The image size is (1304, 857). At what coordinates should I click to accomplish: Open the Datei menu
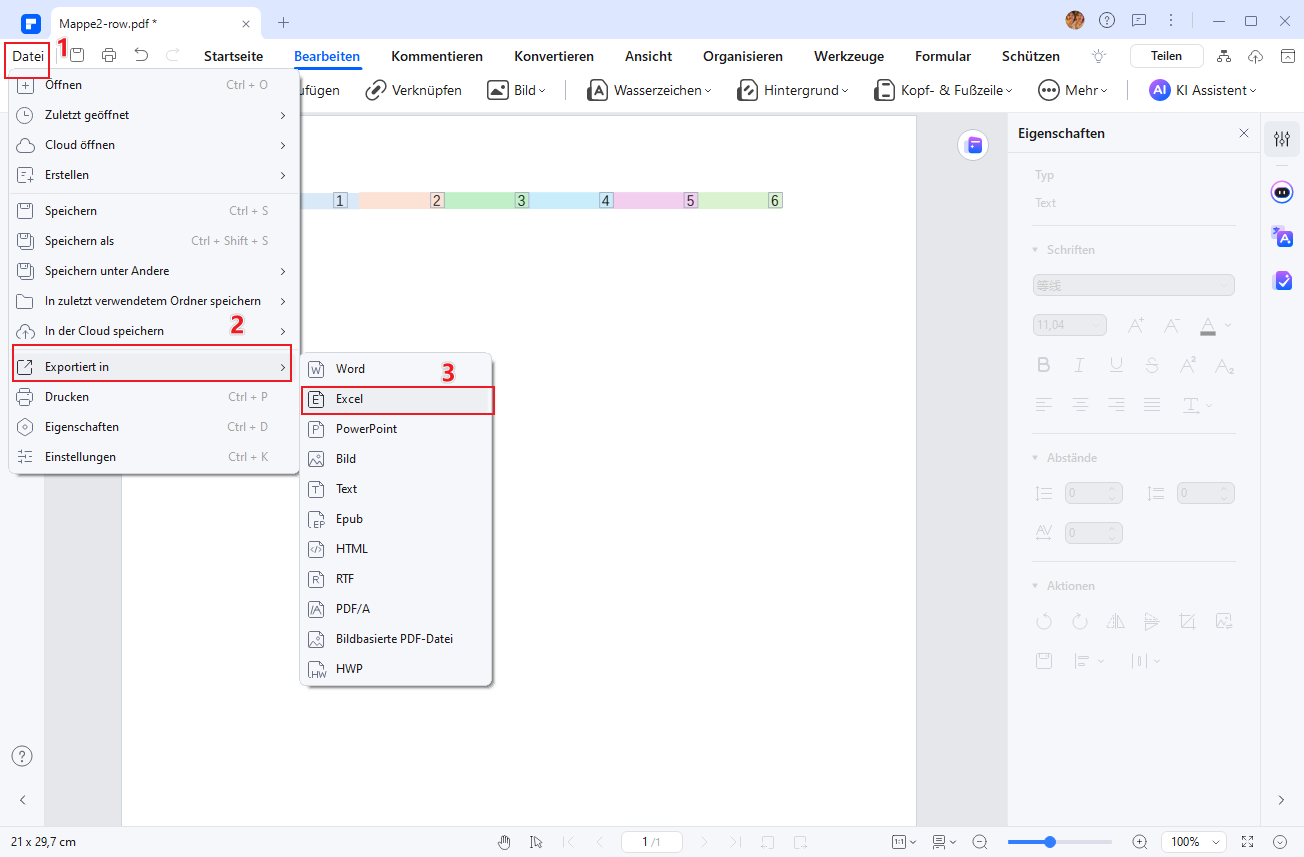coord(28,56)
